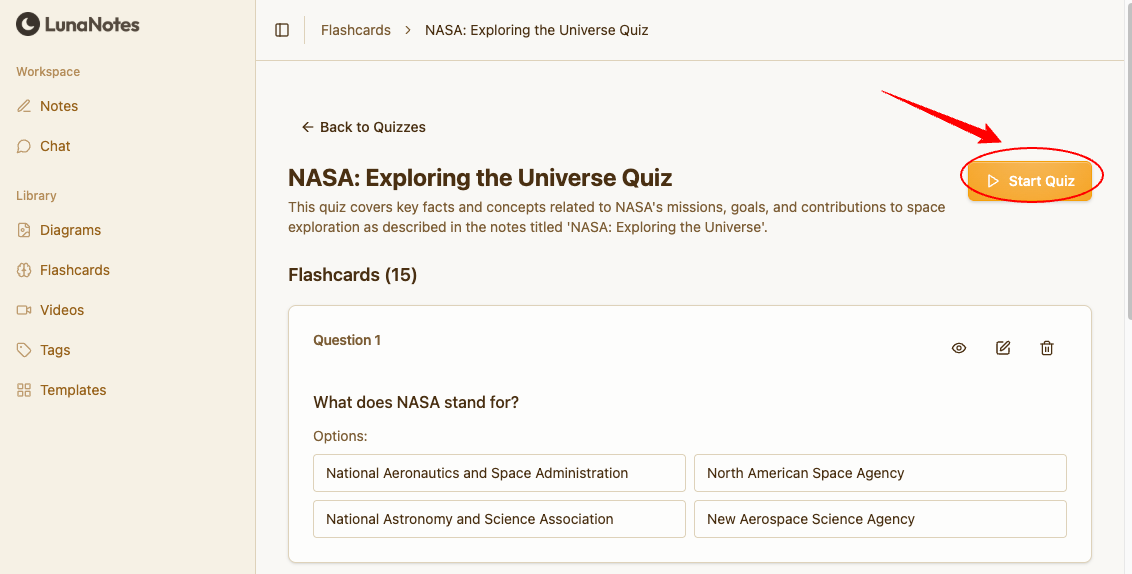Image resolution: width=1132 pixels, height=574 pixels.
Task: Delete Question 1 with trash icon
Action: pos(1047,348)
